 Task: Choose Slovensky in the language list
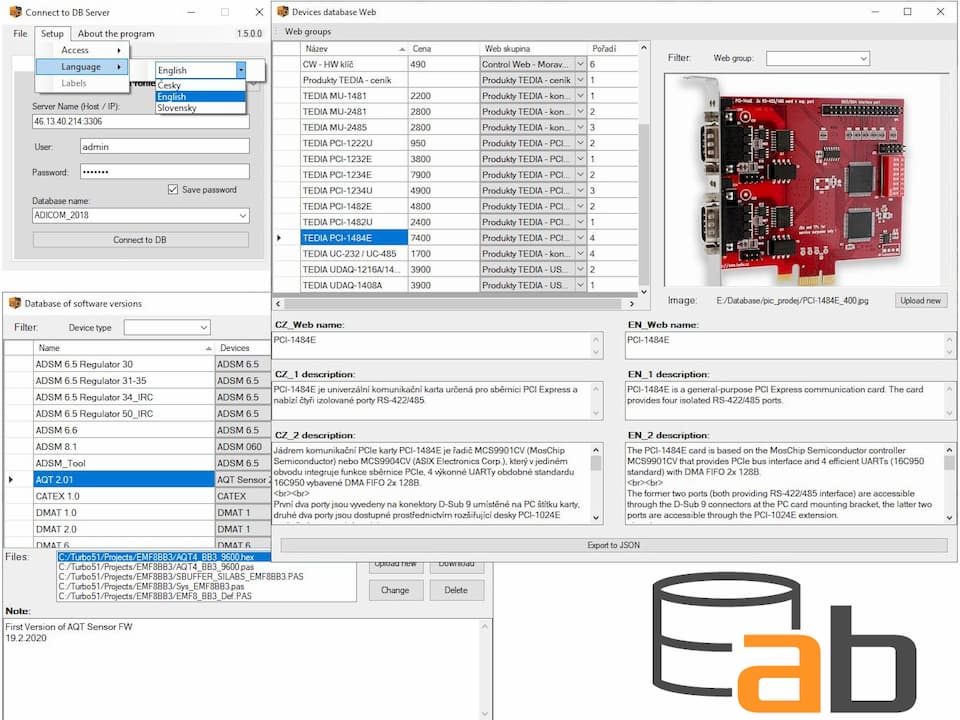point(200,108)
